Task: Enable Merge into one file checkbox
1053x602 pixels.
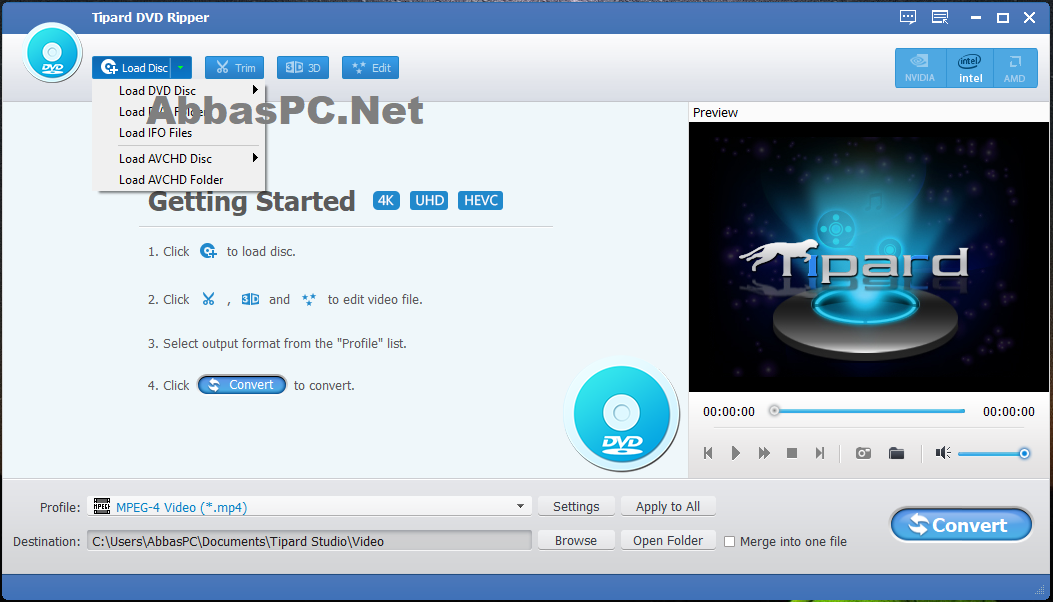Action: [x=729, y=542]
